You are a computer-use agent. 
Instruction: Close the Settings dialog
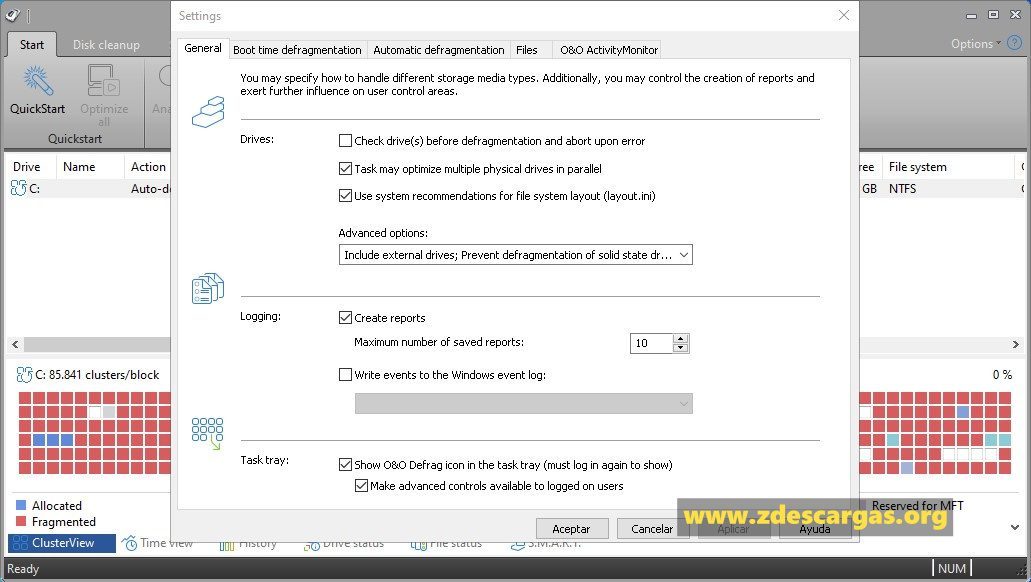(844, 15)
